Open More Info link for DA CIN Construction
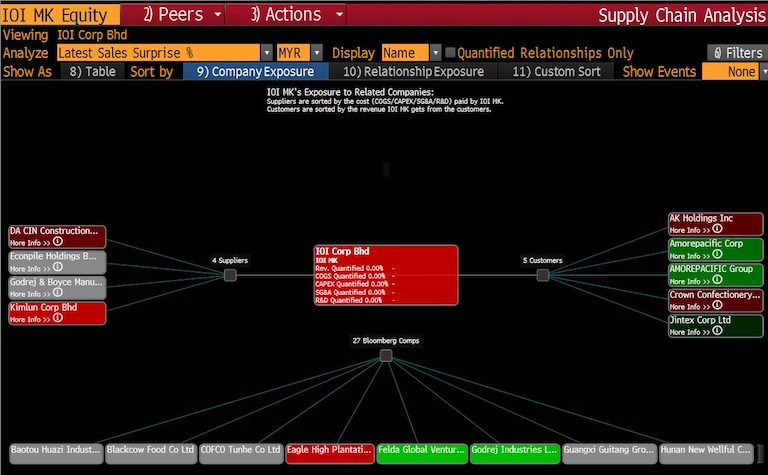The image size is (768, 475). pyautogui.click(x=30, y=243)
